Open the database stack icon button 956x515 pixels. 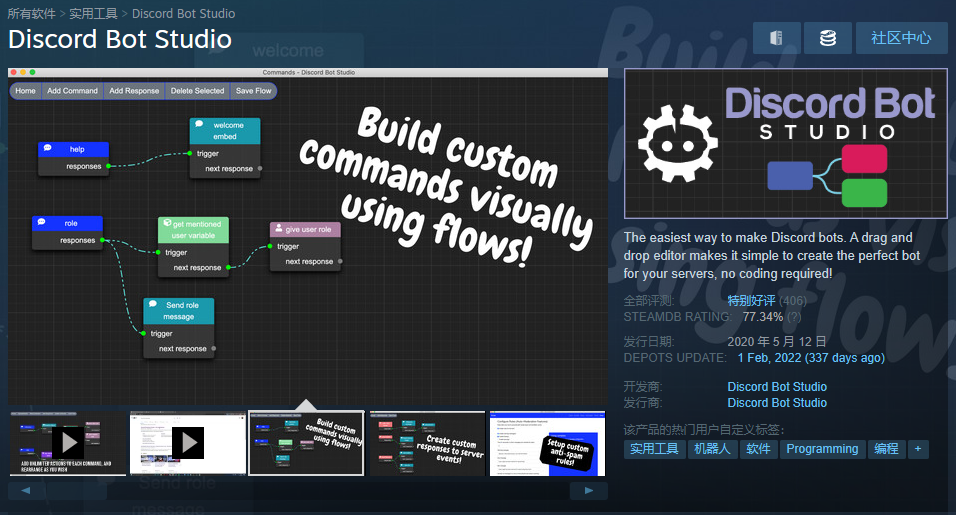[x=827, y=38]
